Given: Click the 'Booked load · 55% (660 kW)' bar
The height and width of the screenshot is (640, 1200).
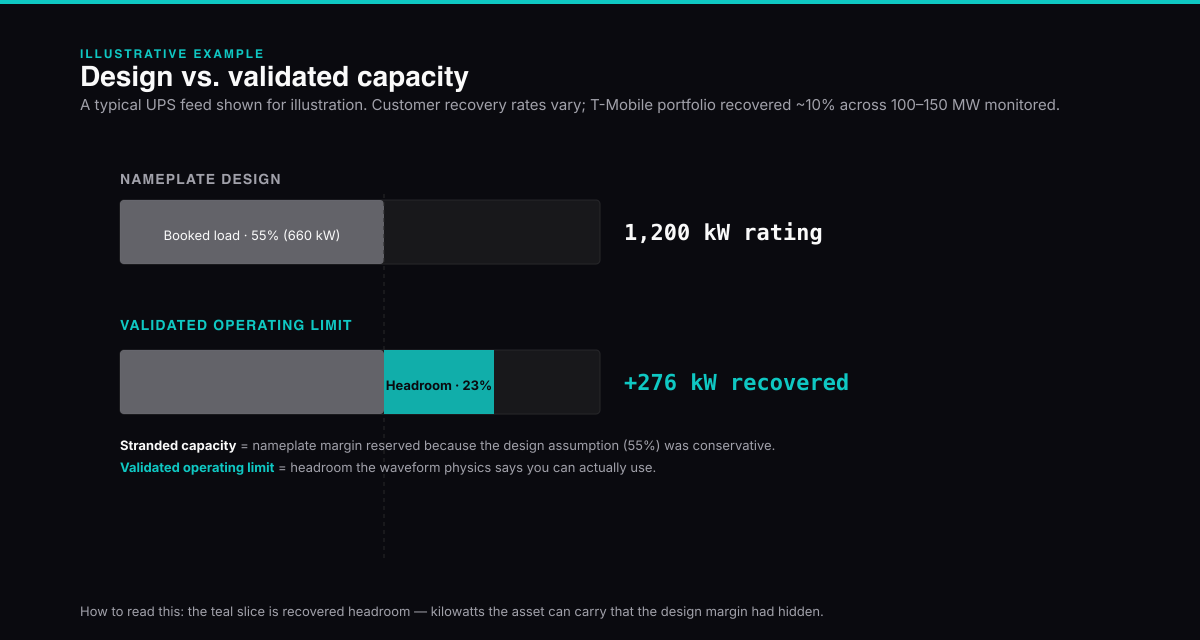Looking at the screenshot, I should 252,232.
